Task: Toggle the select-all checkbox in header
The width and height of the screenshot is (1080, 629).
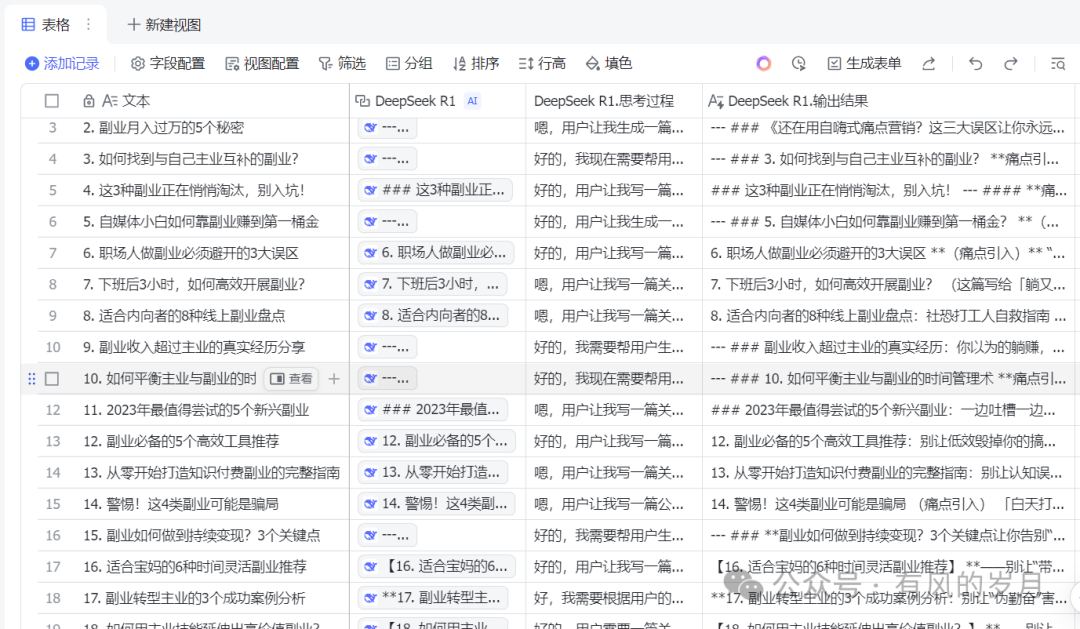Action: coord(52,101)
